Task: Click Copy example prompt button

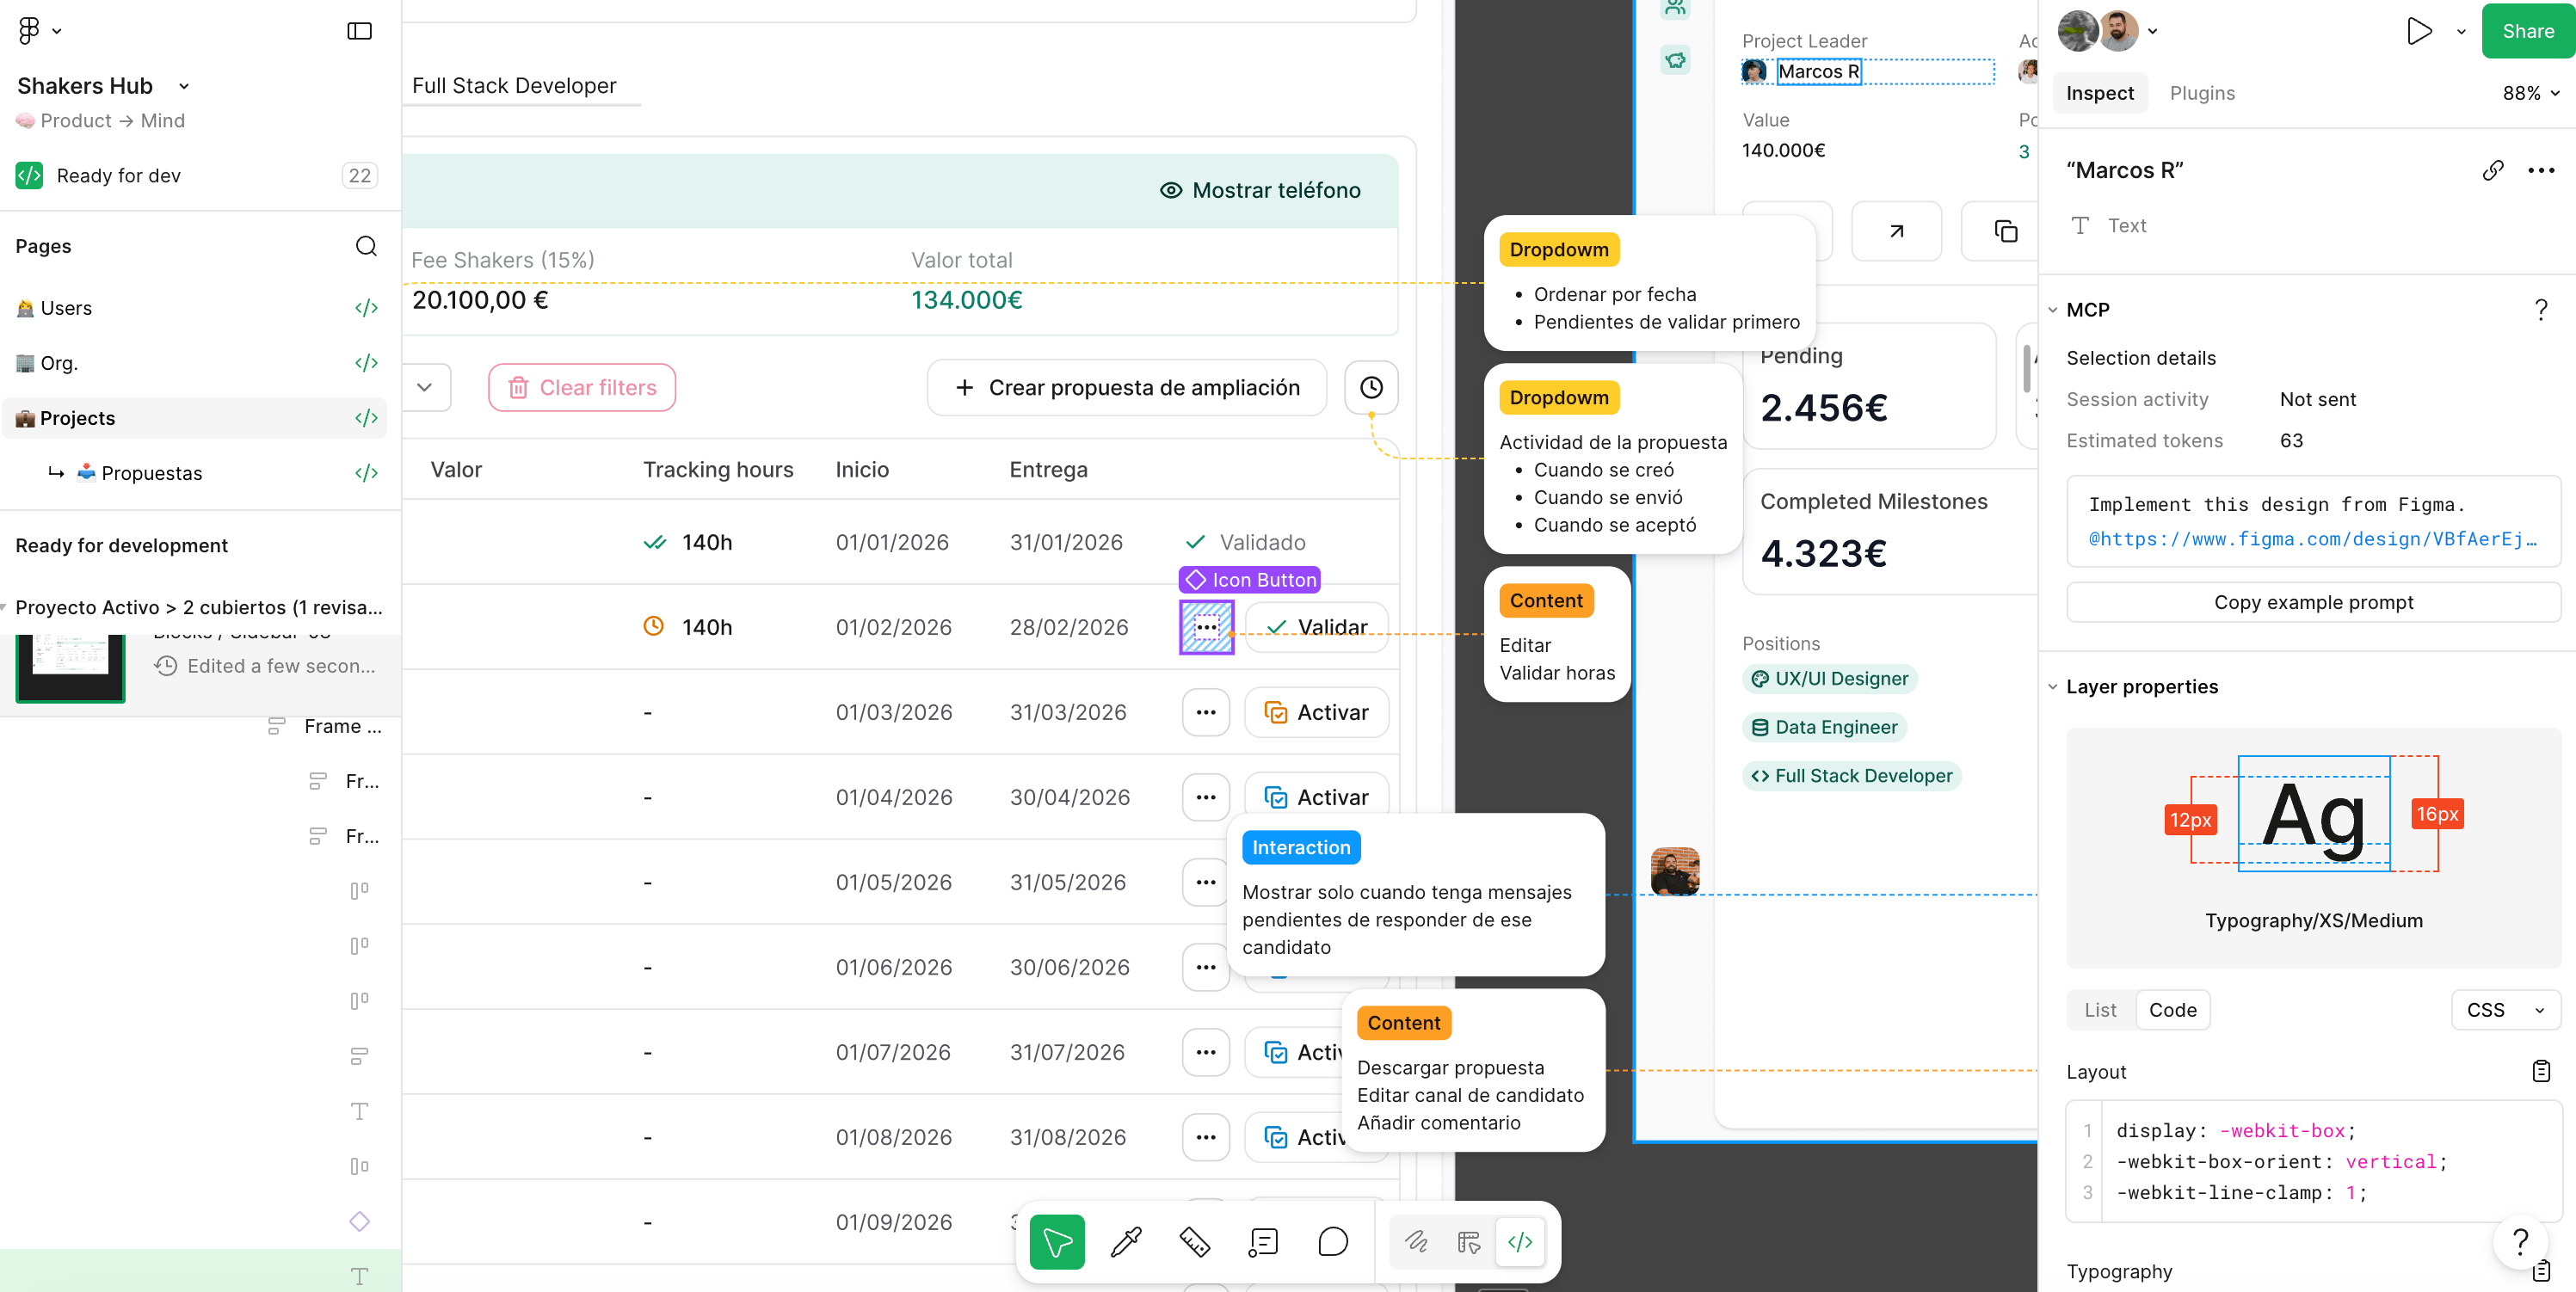Action: point(2314,602)
